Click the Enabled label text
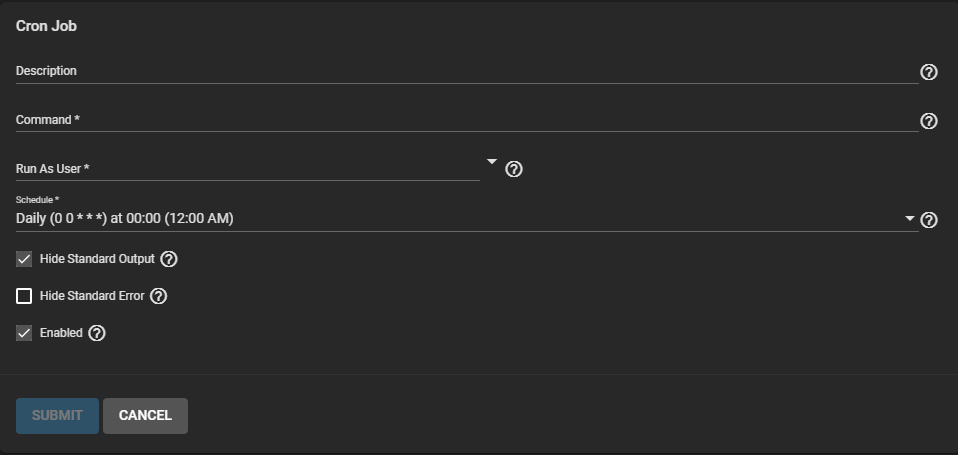Screen dimensions: 958x455 [x=61, y=333]
